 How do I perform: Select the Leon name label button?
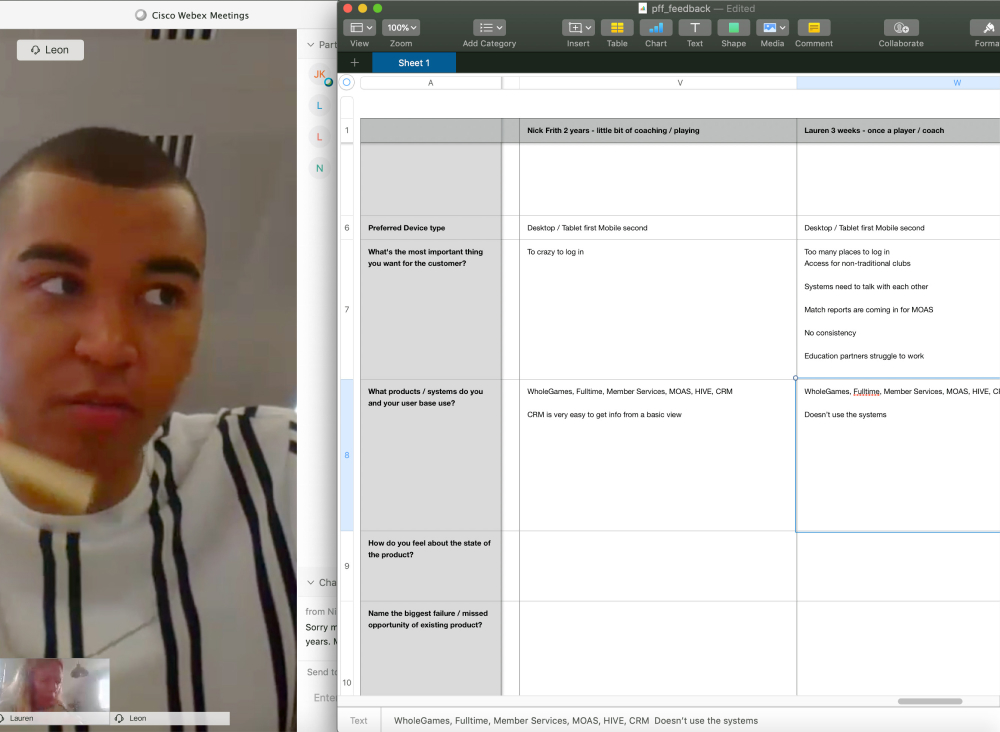tap(50, 49)
